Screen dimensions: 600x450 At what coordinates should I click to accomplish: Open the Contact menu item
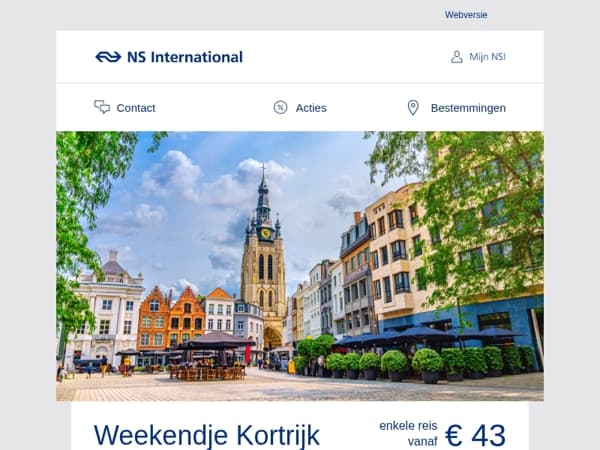click(x=136, y=108)
